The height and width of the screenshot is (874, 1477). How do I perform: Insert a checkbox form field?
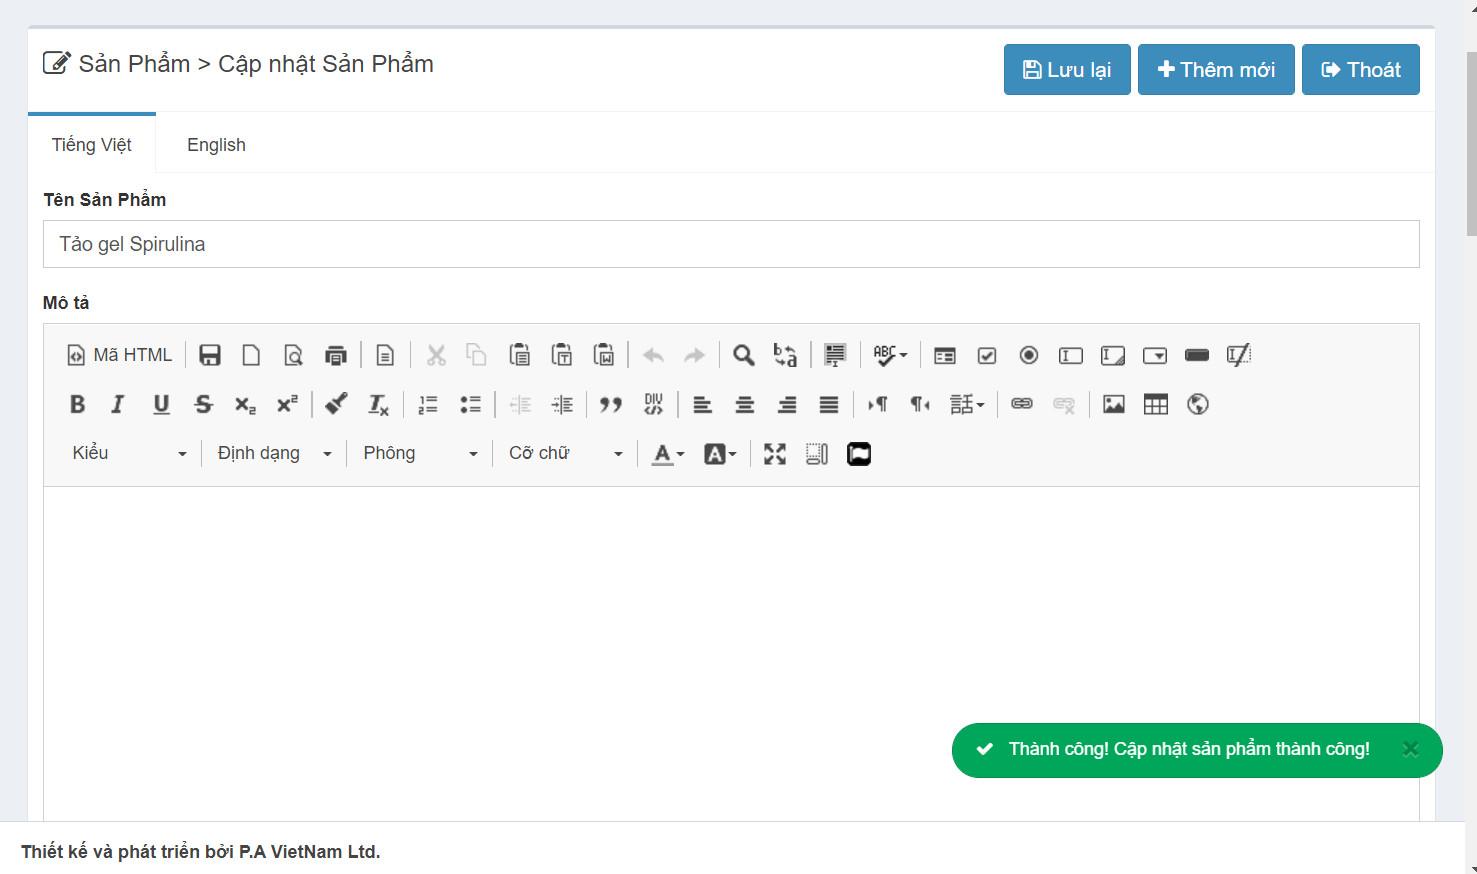(987, 355)
